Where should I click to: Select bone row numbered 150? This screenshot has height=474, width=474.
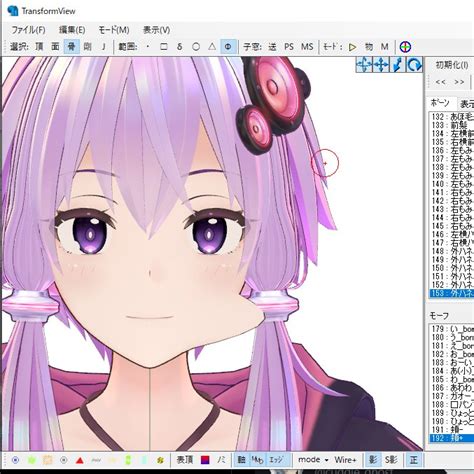tap(453, 268)
